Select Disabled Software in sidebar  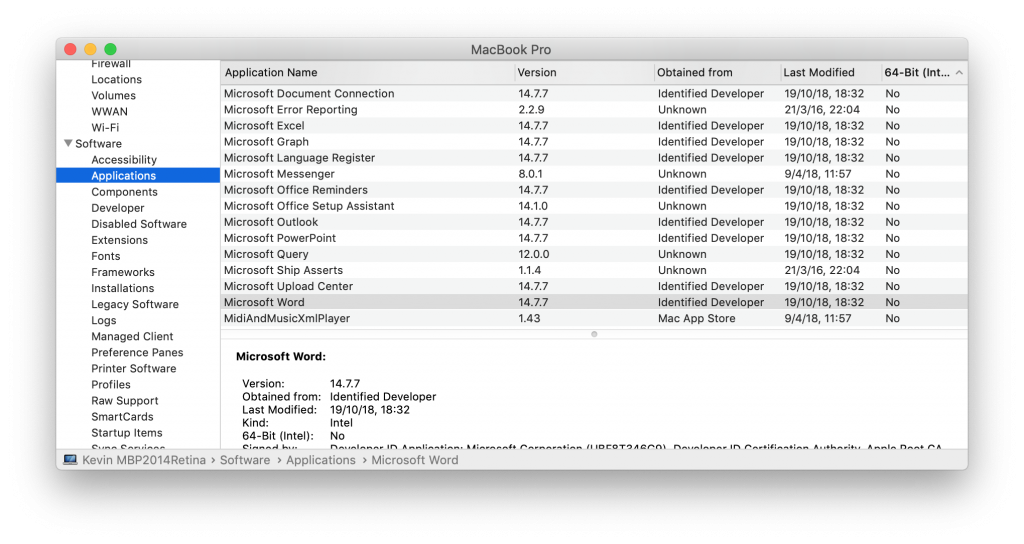pos(139,224)
